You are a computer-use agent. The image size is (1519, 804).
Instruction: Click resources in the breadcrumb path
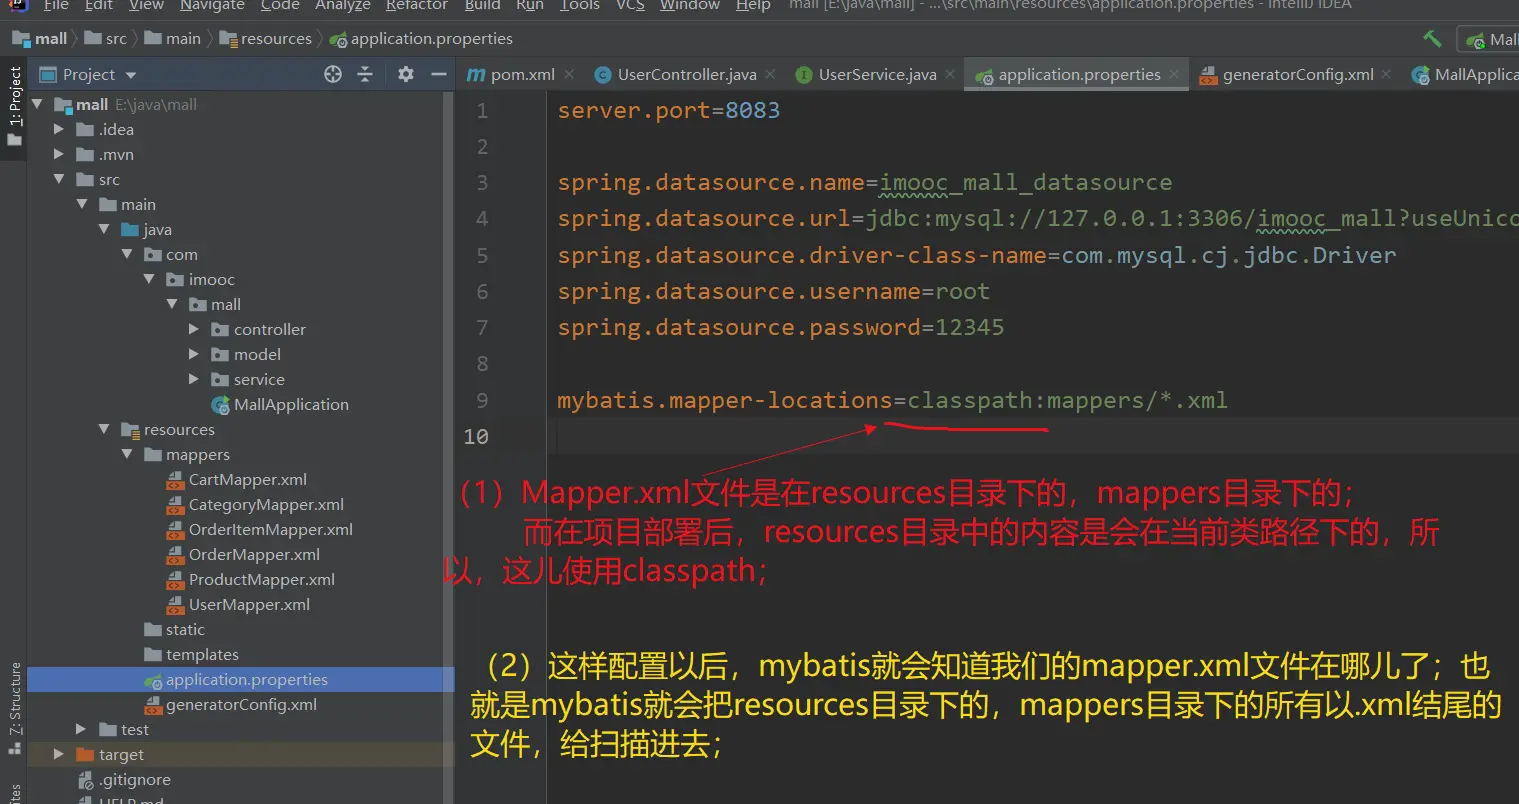275,39
